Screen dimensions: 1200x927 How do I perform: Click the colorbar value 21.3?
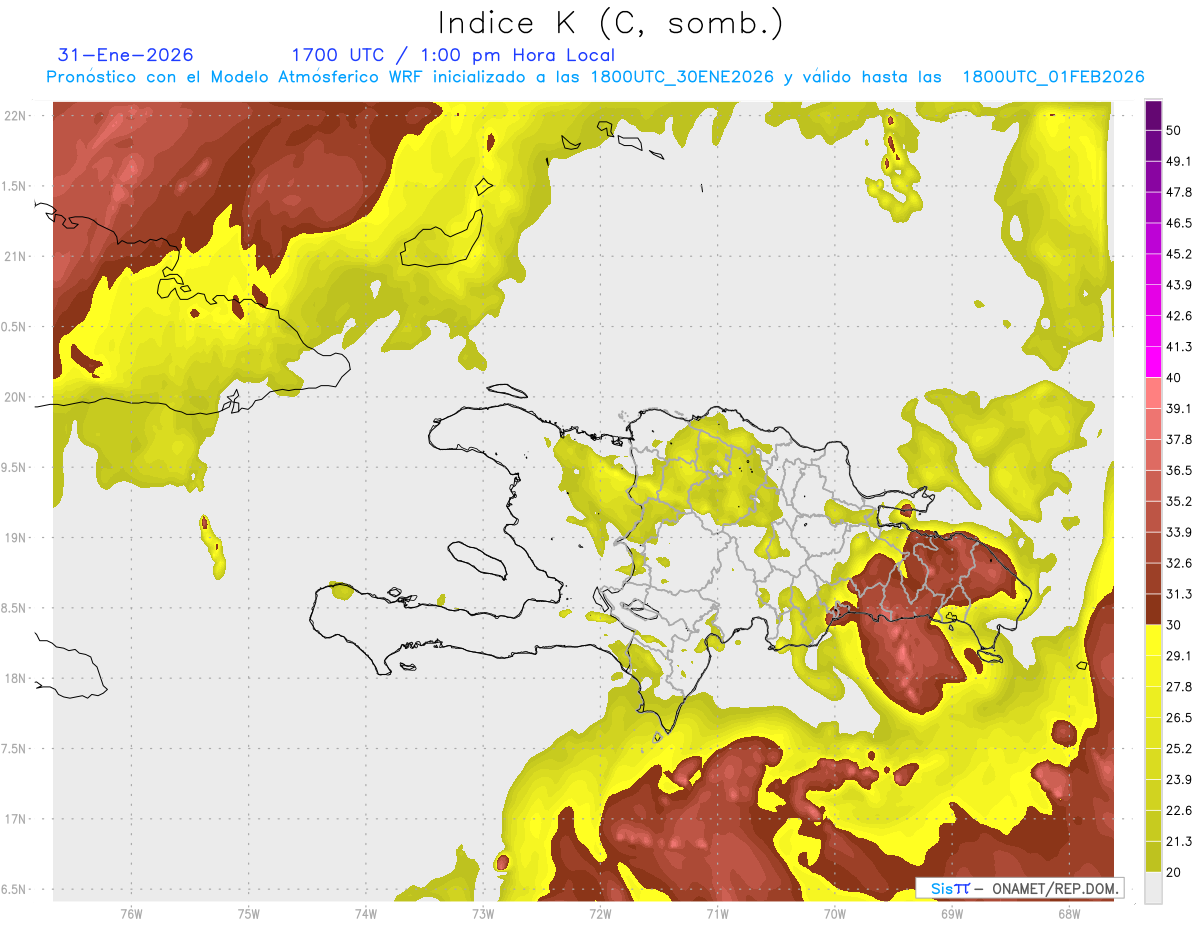pyautogui.click(x=1178, y=842)
